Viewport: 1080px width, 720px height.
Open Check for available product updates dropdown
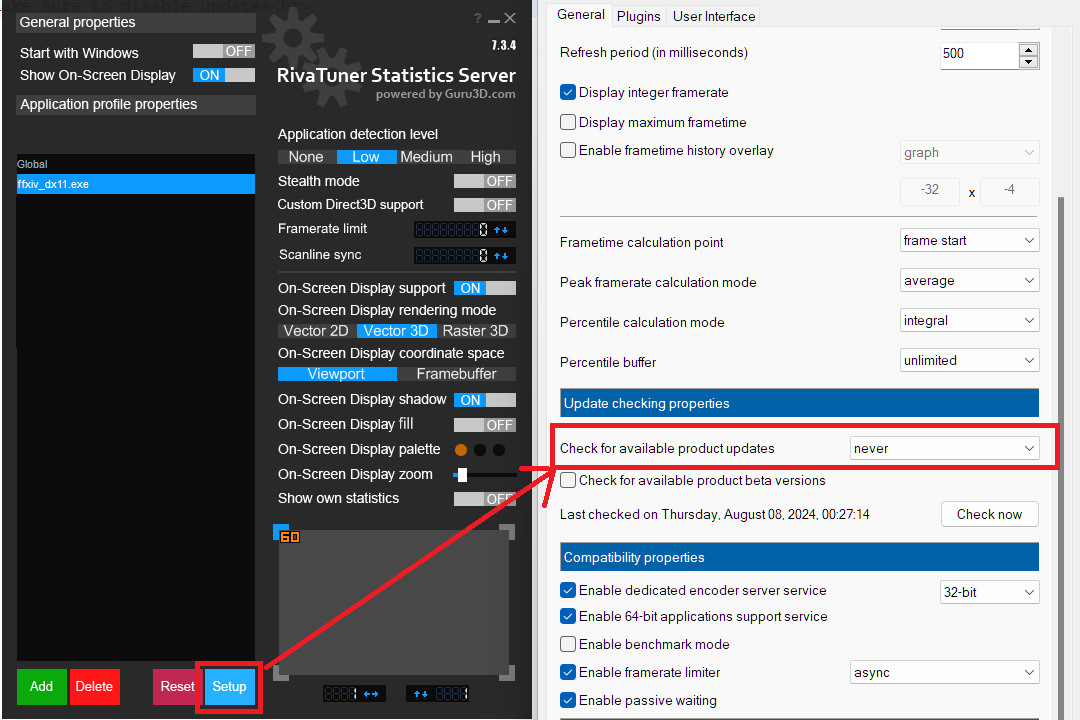[944, 449]
